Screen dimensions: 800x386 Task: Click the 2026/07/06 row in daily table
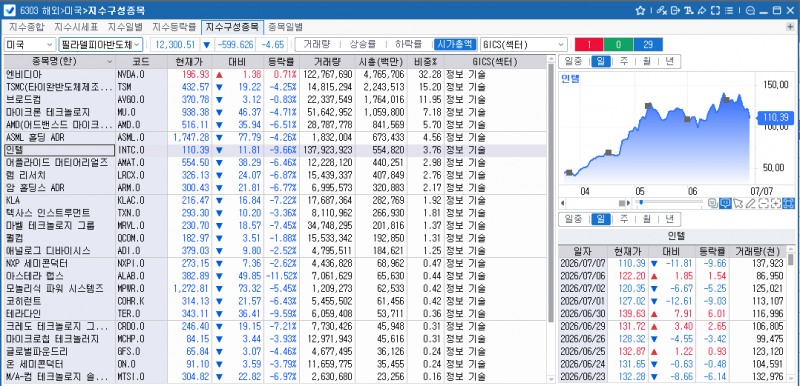[672, 276]
